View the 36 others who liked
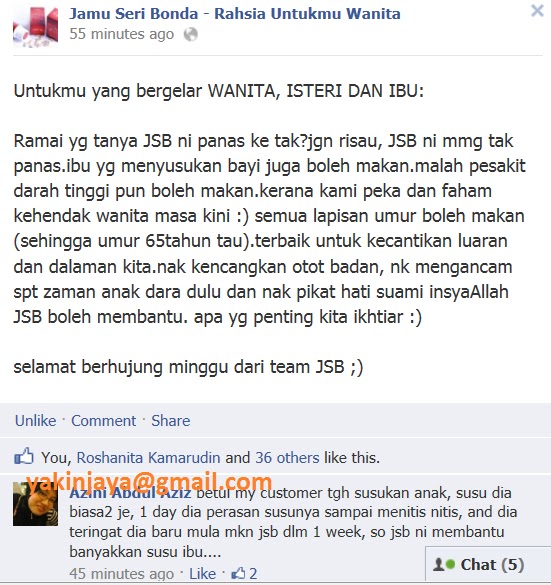The height and width of the screenshot is (585, 551). (x=287, y=458)
